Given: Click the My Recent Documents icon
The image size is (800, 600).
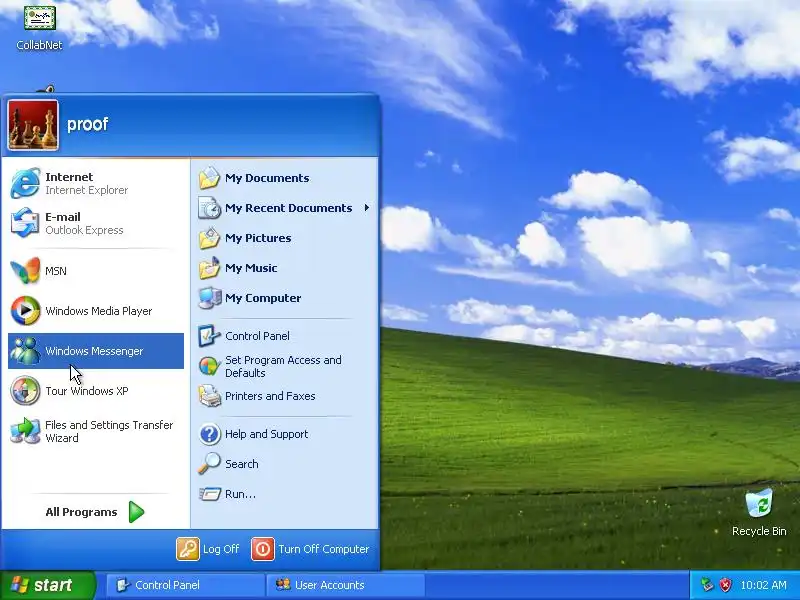Looking at the screenshot, I should [209, 208].
